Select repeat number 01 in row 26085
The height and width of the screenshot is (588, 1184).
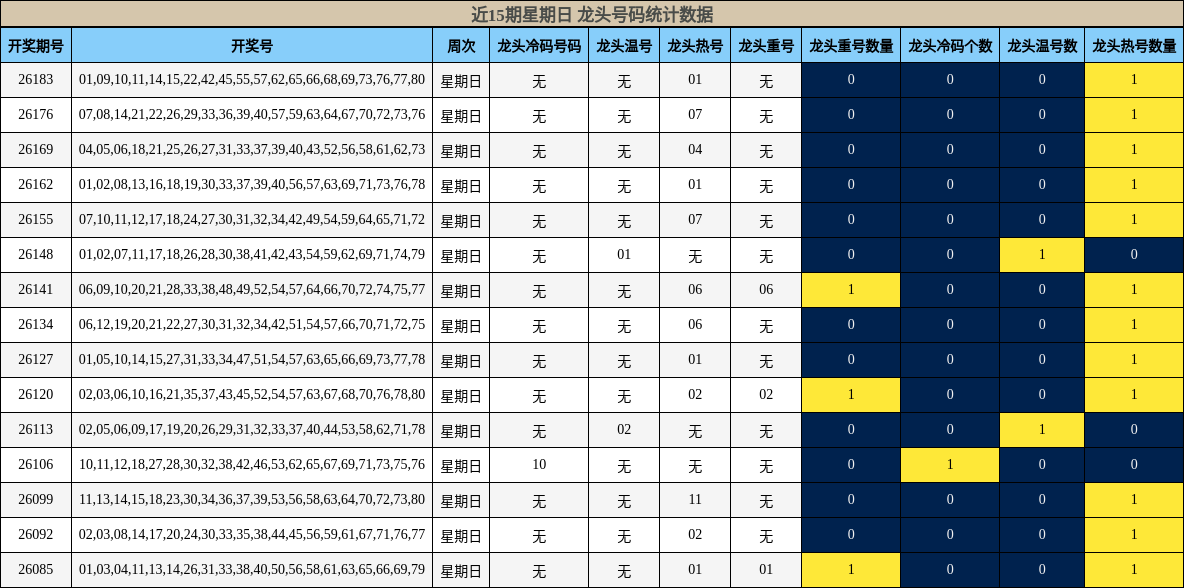766,570
